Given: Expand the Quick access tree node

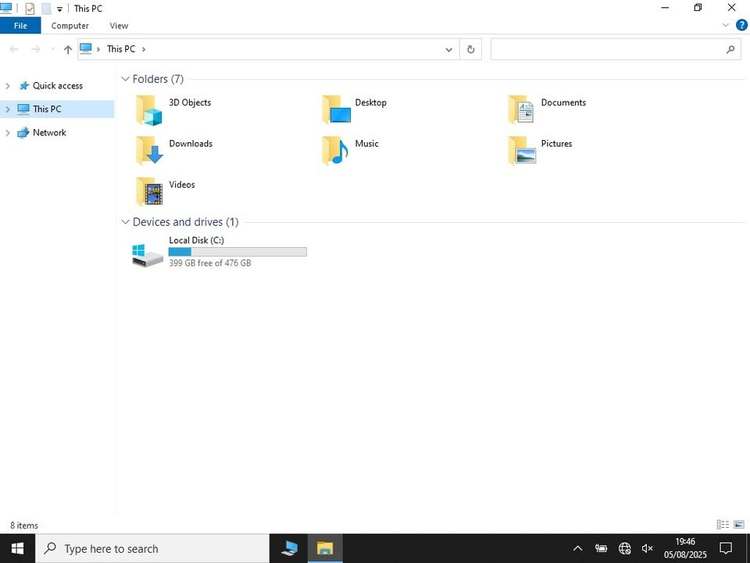Looking at the screenshot, I should (x=7, y=86).
